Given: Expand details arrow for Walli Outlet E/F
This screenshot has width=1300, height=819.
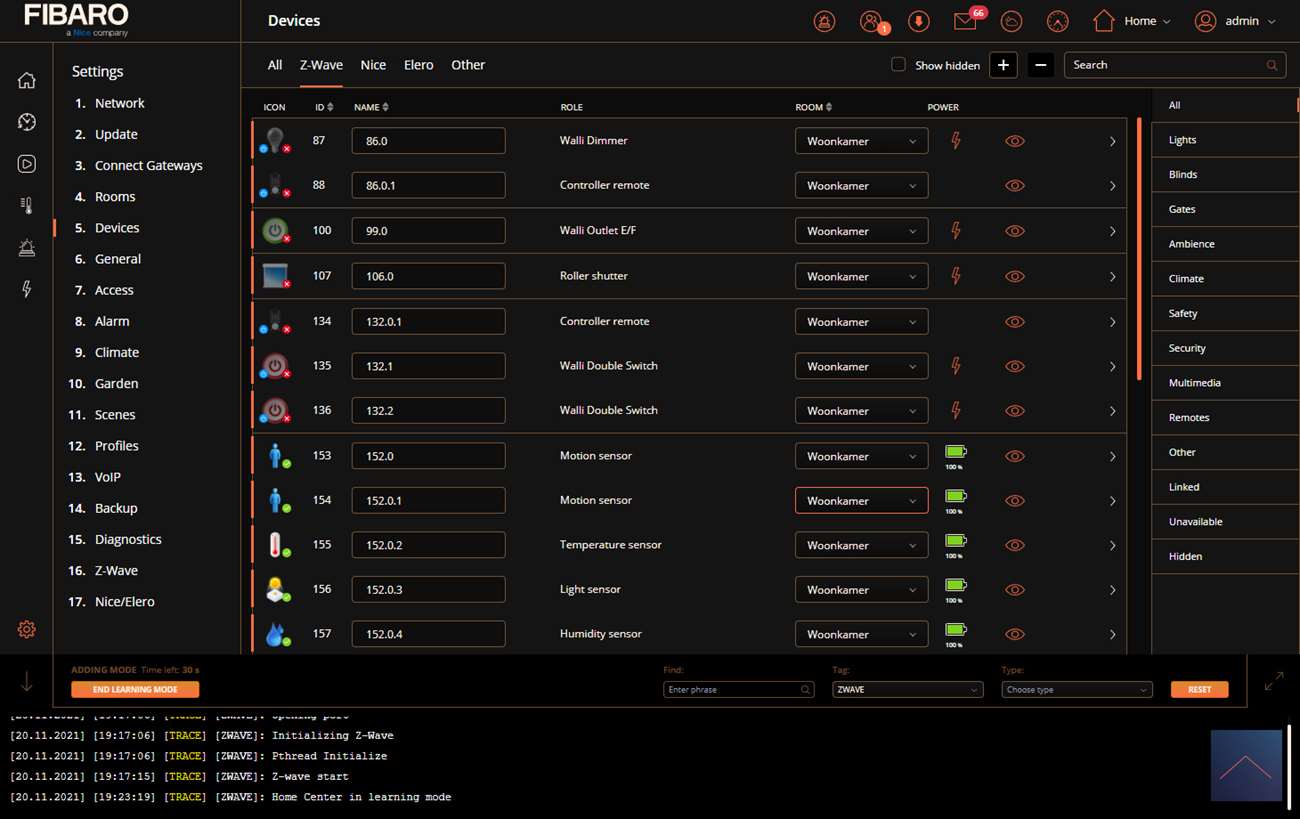Looking at the screenshot, I should pos(1112,231).
